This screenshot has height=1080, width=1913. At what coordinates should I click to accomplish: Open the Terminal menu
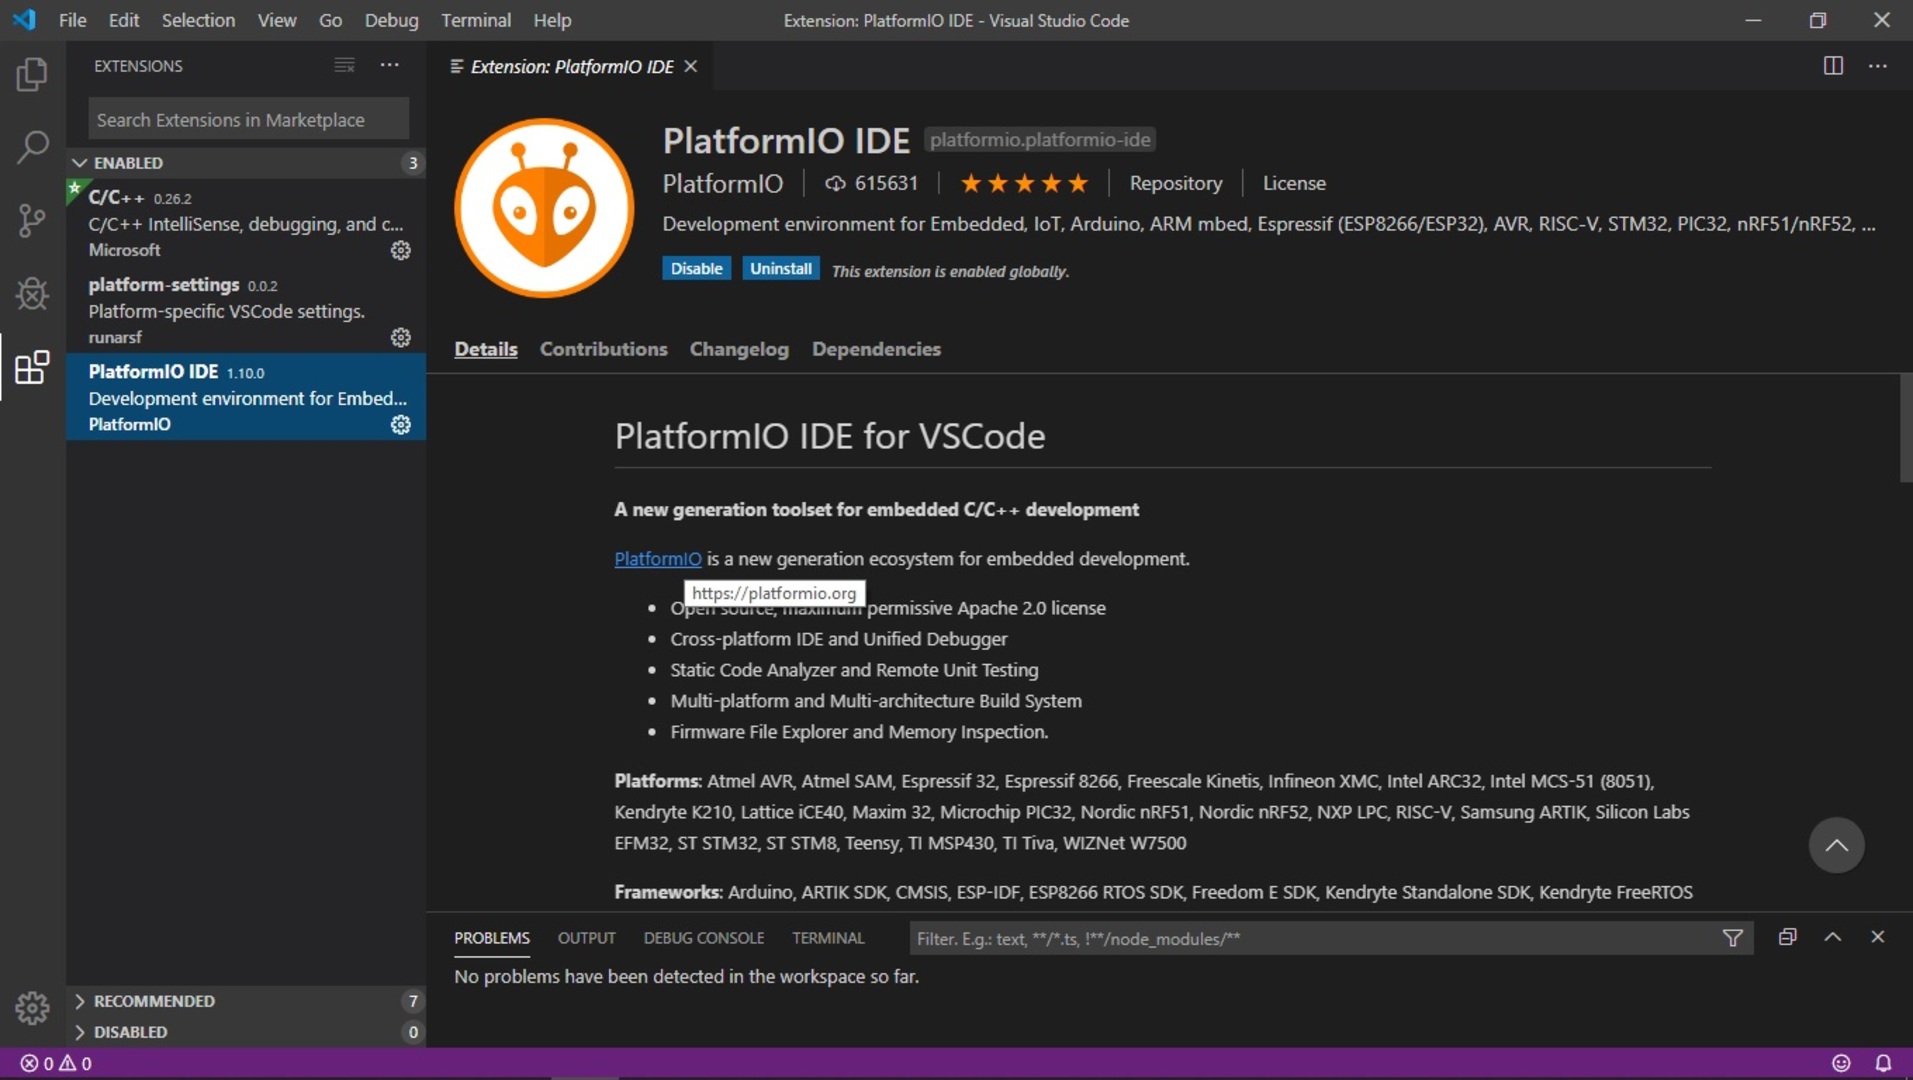pyautogui.click(x=475, y=20)
